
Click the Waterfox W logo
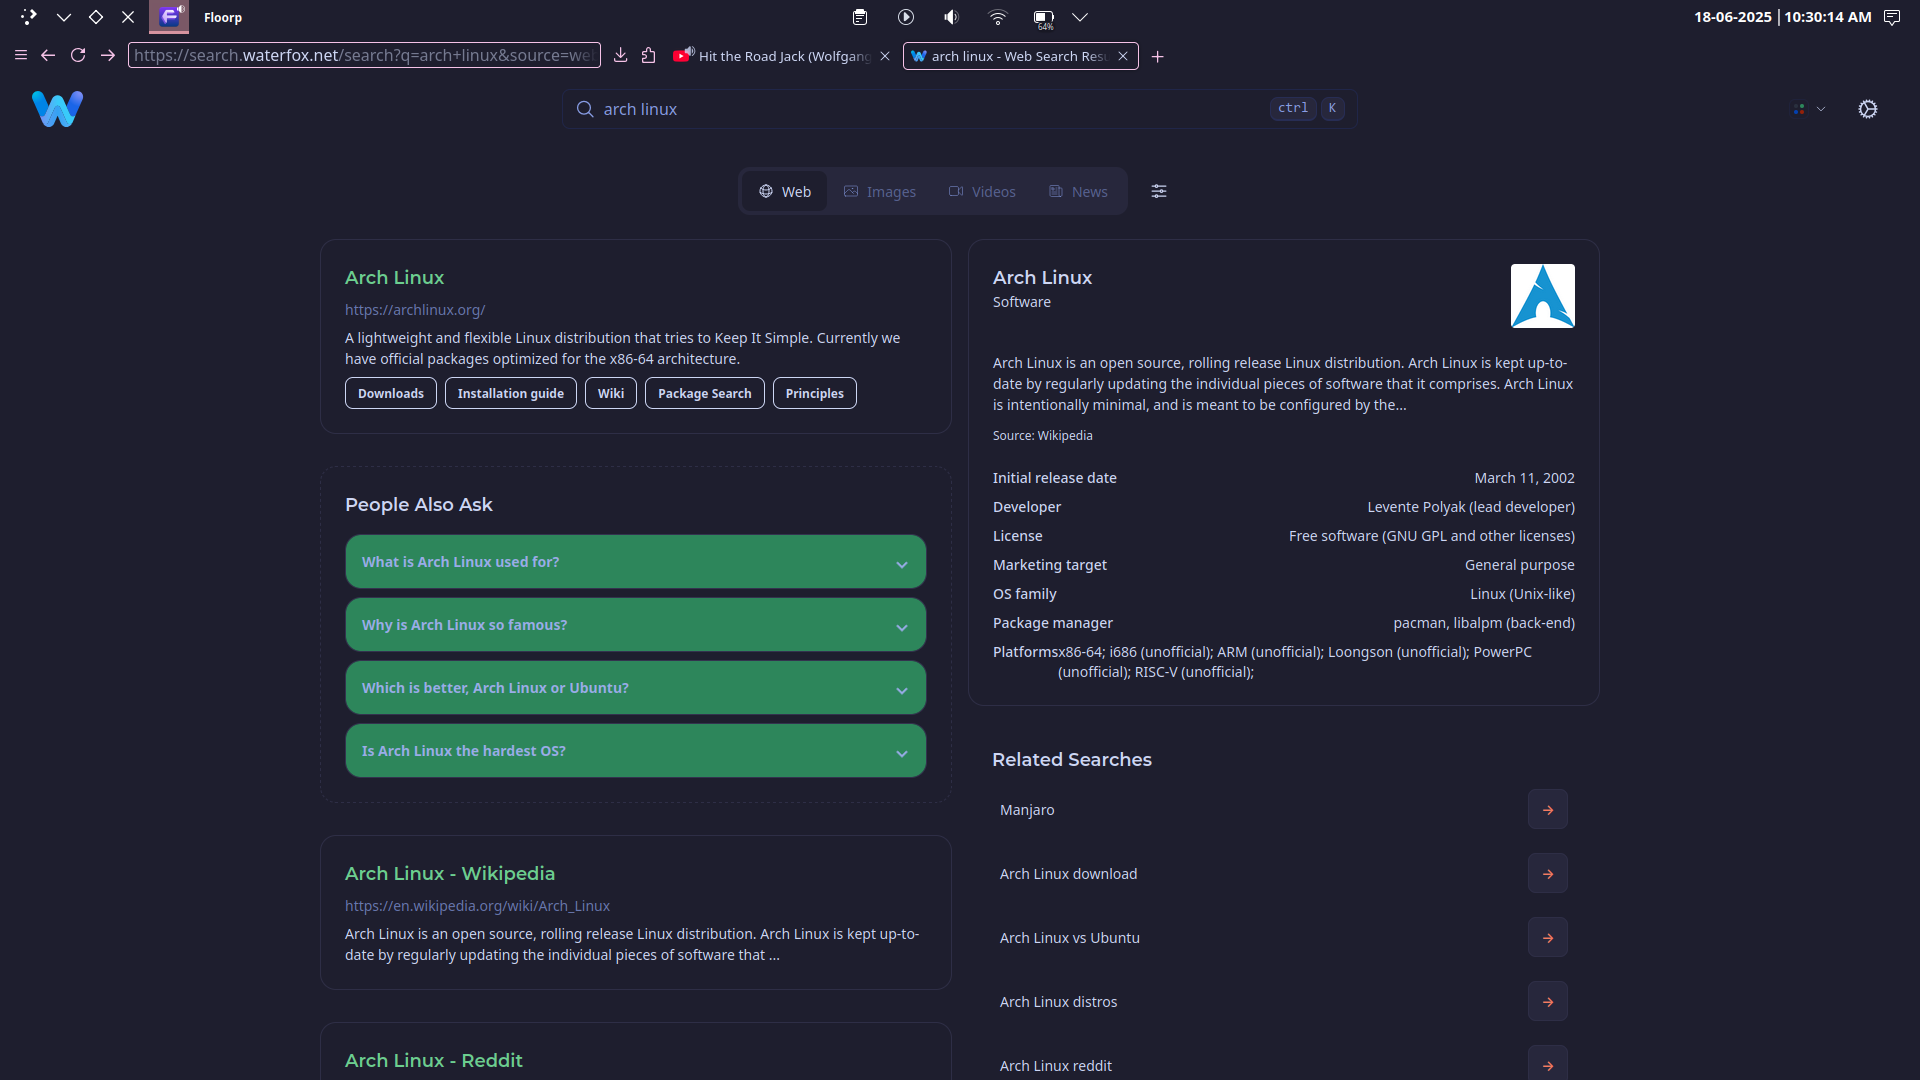(x=57, y=109)
